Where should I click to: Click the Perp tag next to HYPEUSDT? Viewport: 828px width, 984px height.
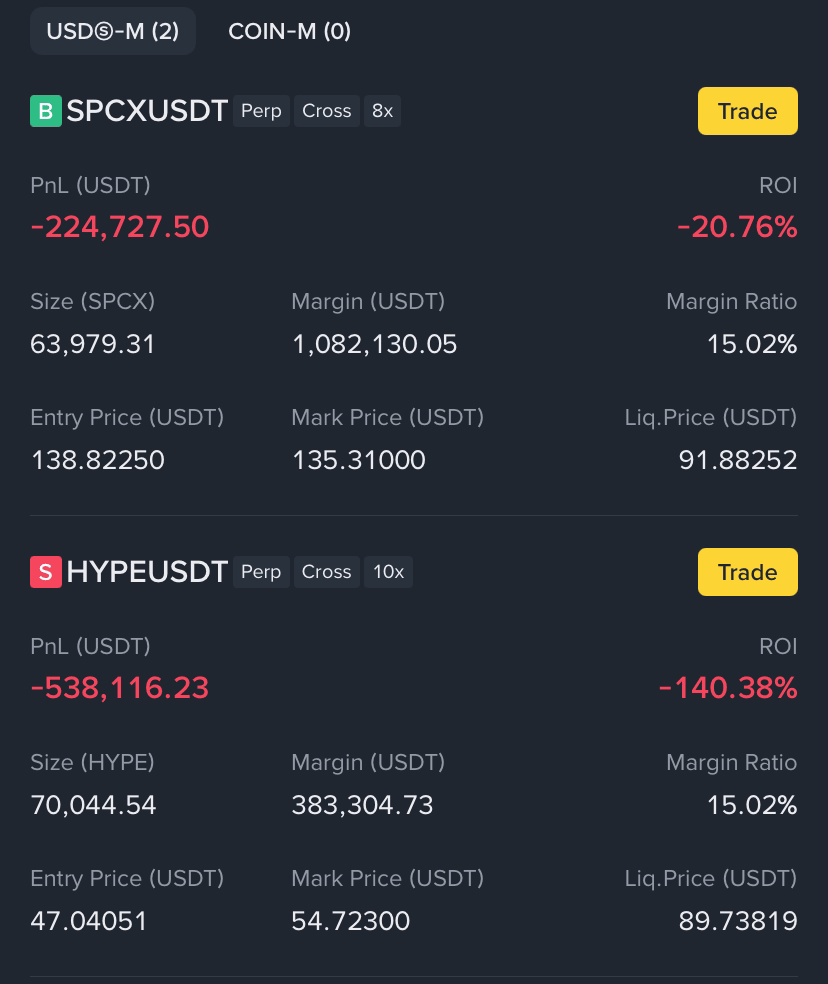[x=261, y=572]
